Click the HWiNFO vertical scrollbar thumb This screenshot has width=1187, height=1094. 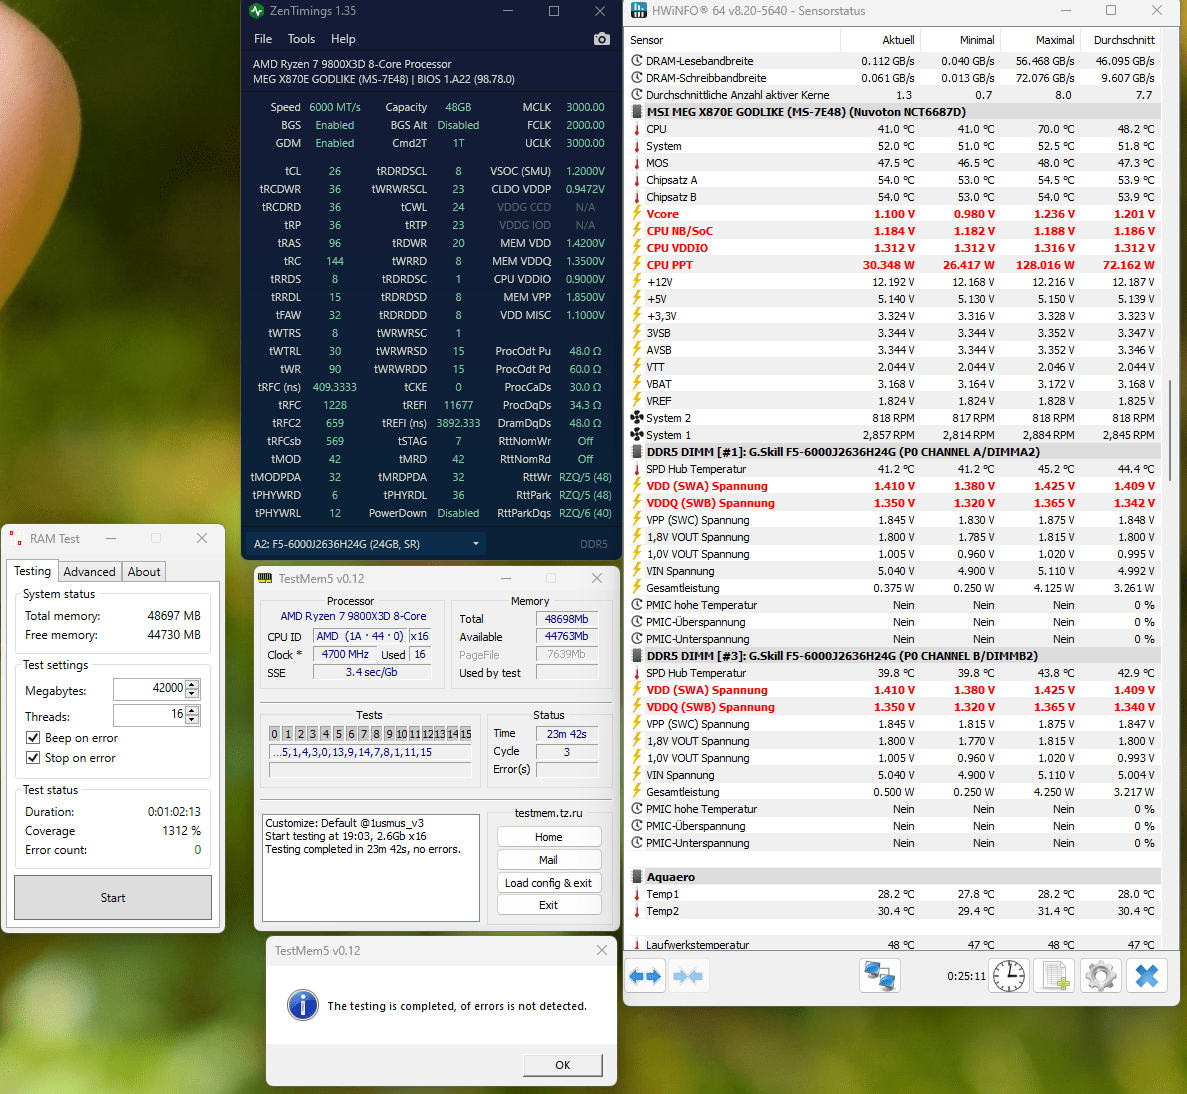(1171, 429)
